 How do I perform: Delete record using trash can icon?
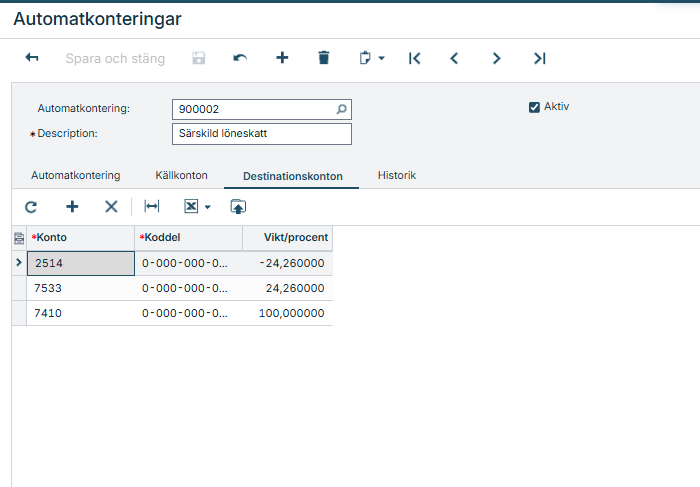pos(323,59)
